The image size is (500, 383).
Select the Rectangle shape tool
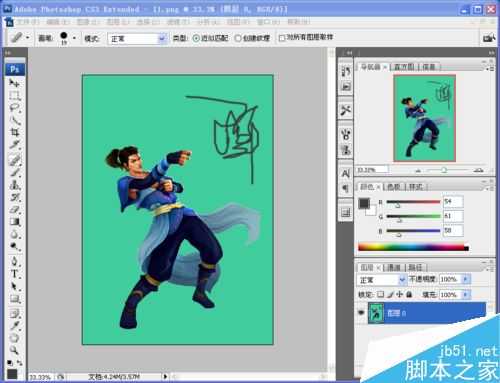pos(14,298)
